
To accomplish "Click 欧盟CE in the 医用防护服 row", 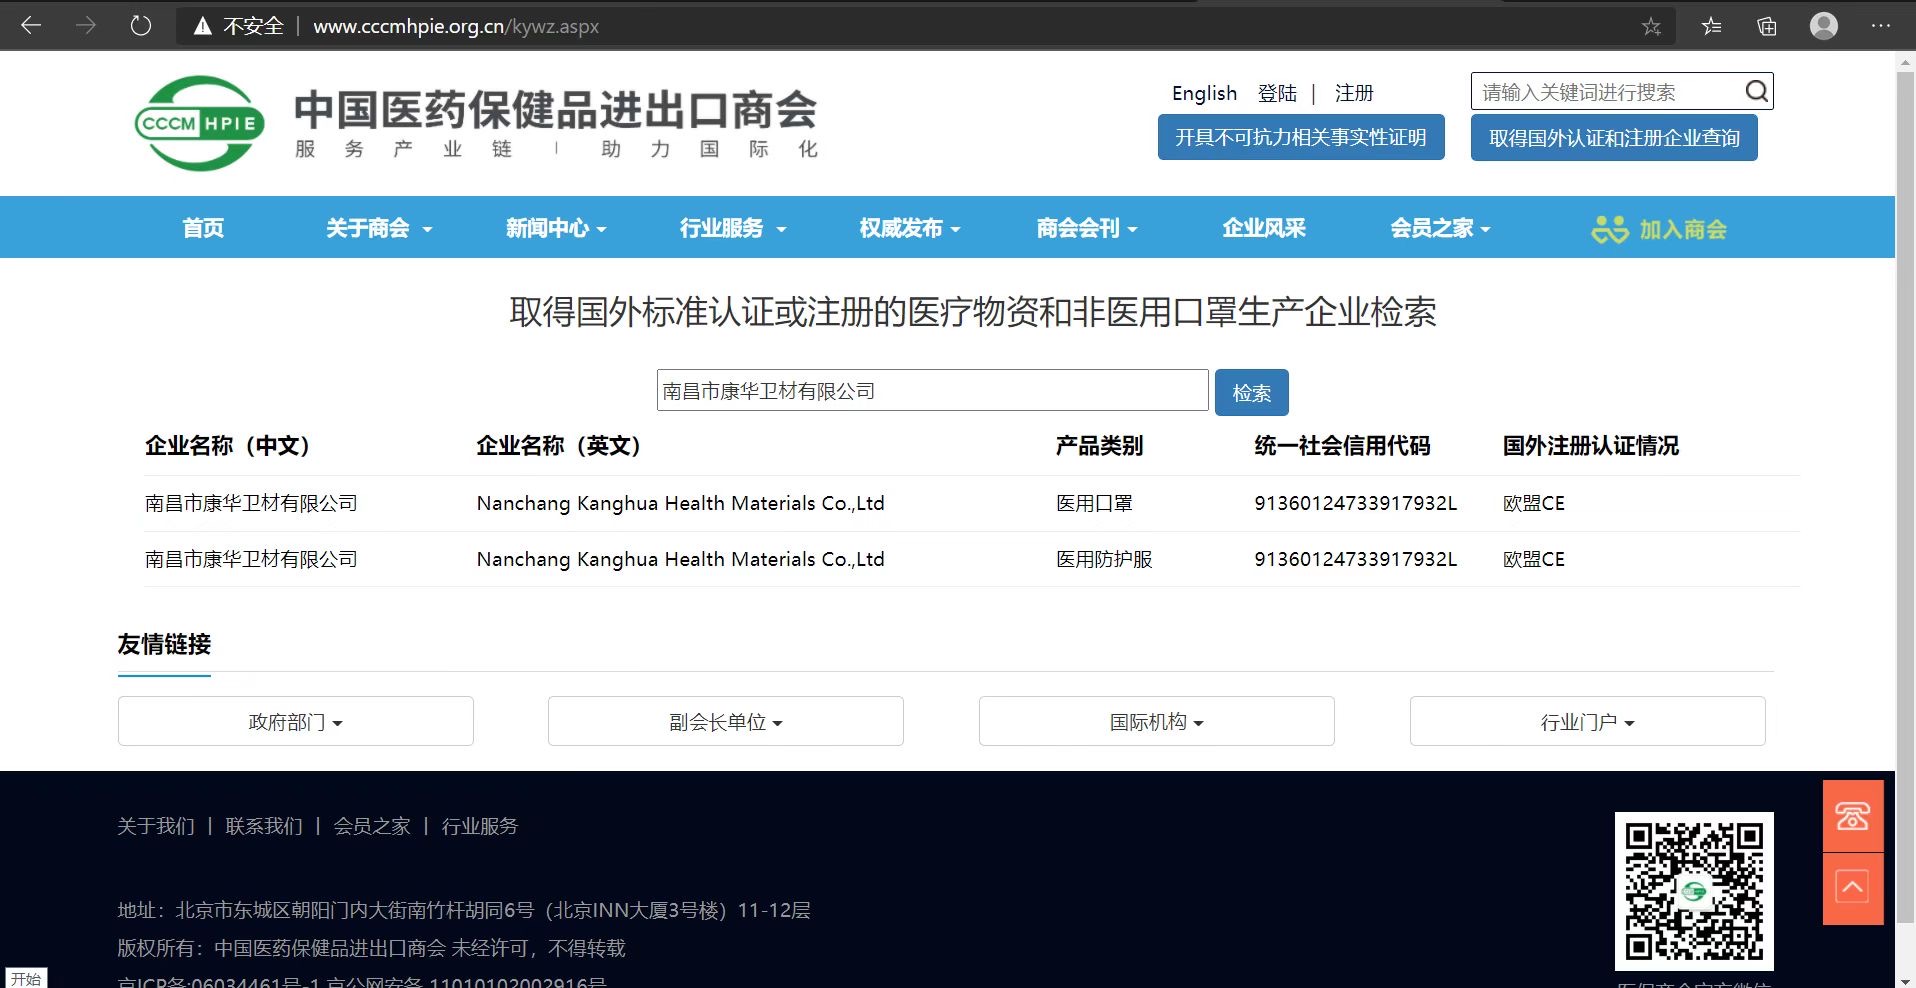I will point(1534,559).
